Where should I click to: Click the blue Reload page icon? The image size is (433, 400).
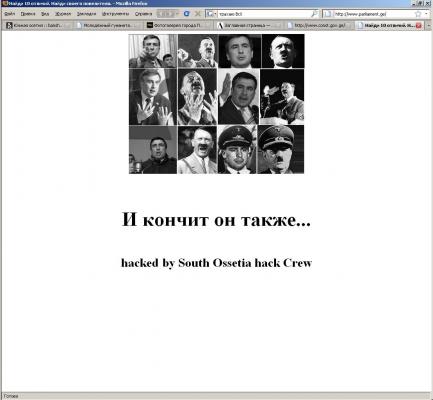tap(187, 14)
